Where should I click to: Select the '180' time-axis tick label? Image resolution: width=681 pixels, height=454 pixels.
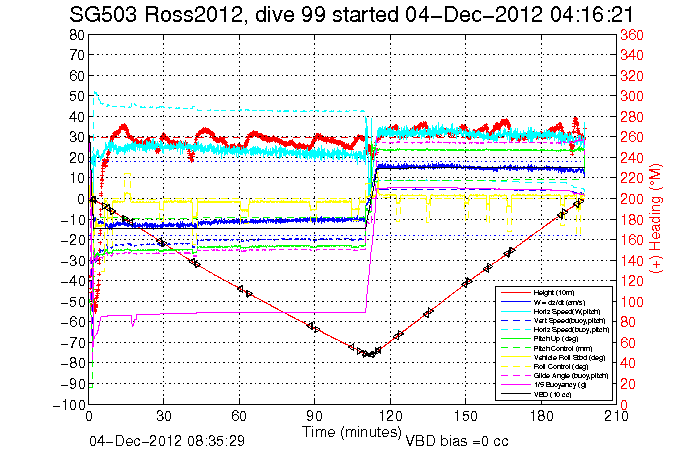click(x=541, y=416)
